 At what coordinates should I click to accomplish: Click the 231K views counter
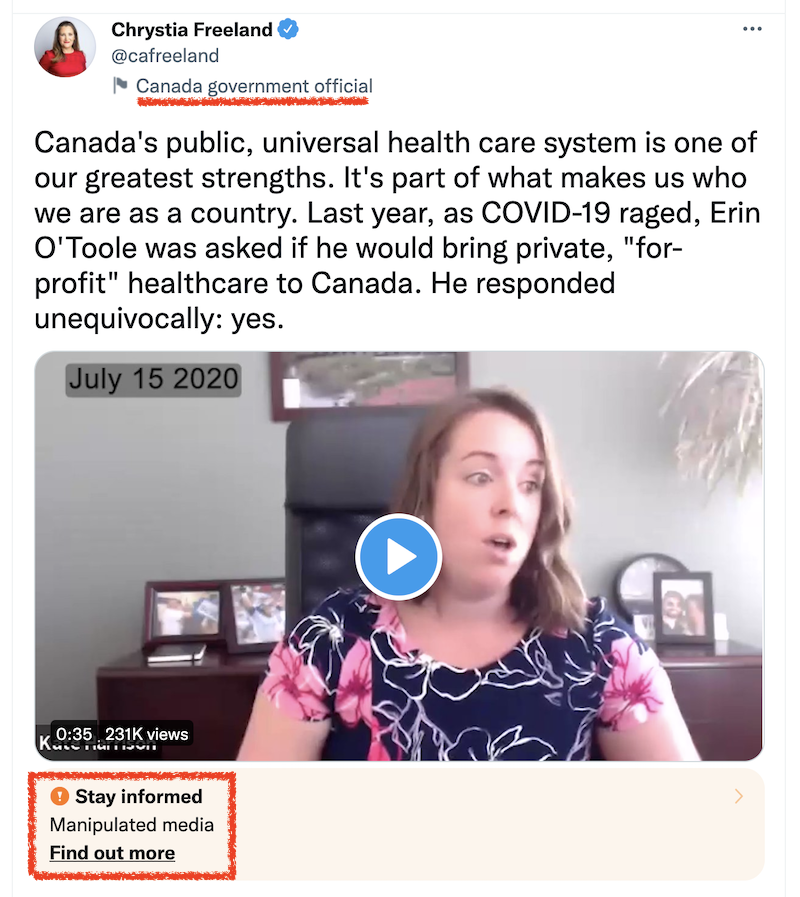pos(146,733)
